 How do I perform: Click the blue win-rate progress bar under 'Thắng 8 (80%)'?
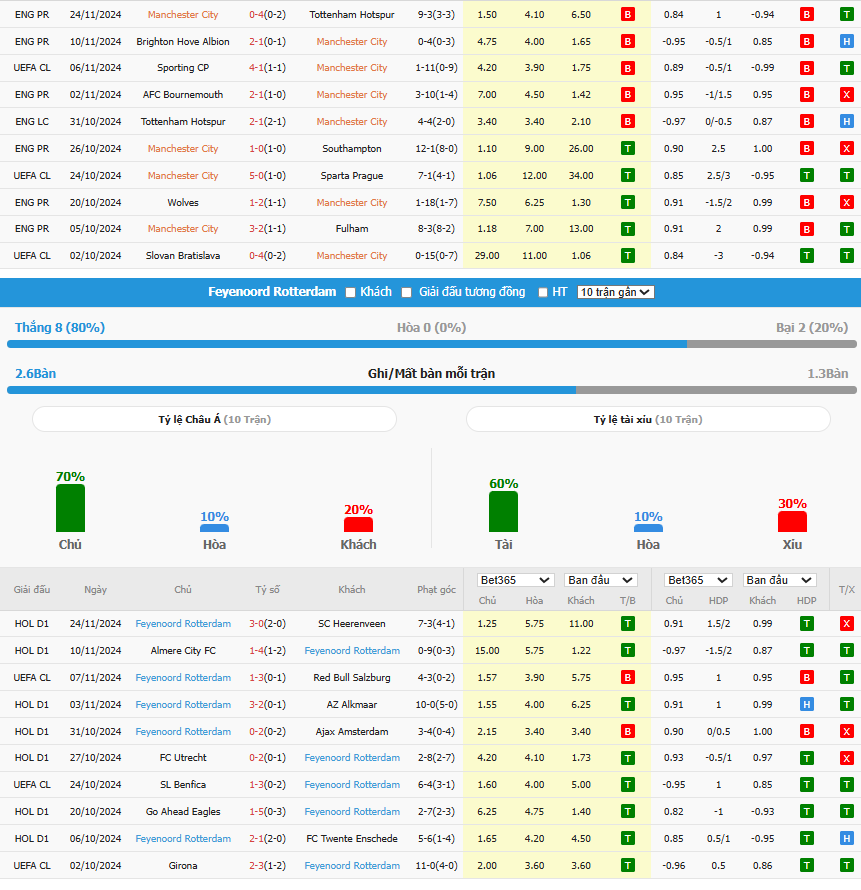(347, 344)
